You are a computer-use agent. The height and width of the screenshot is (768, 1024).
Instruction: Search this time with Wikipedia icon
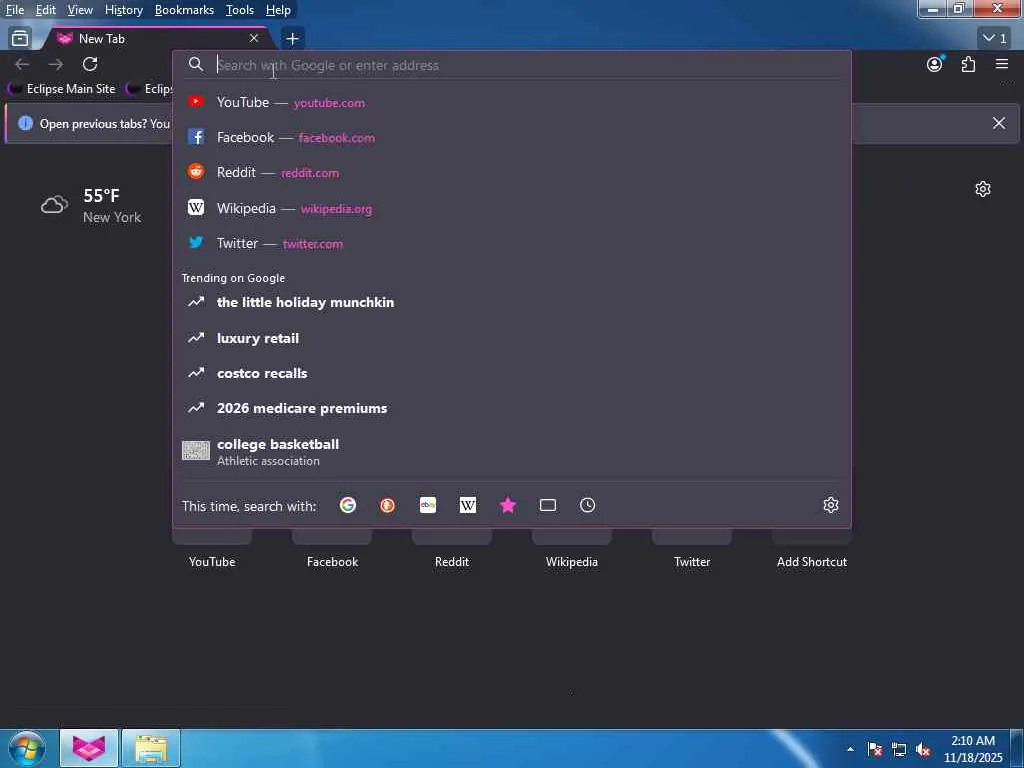coord(468,505)
